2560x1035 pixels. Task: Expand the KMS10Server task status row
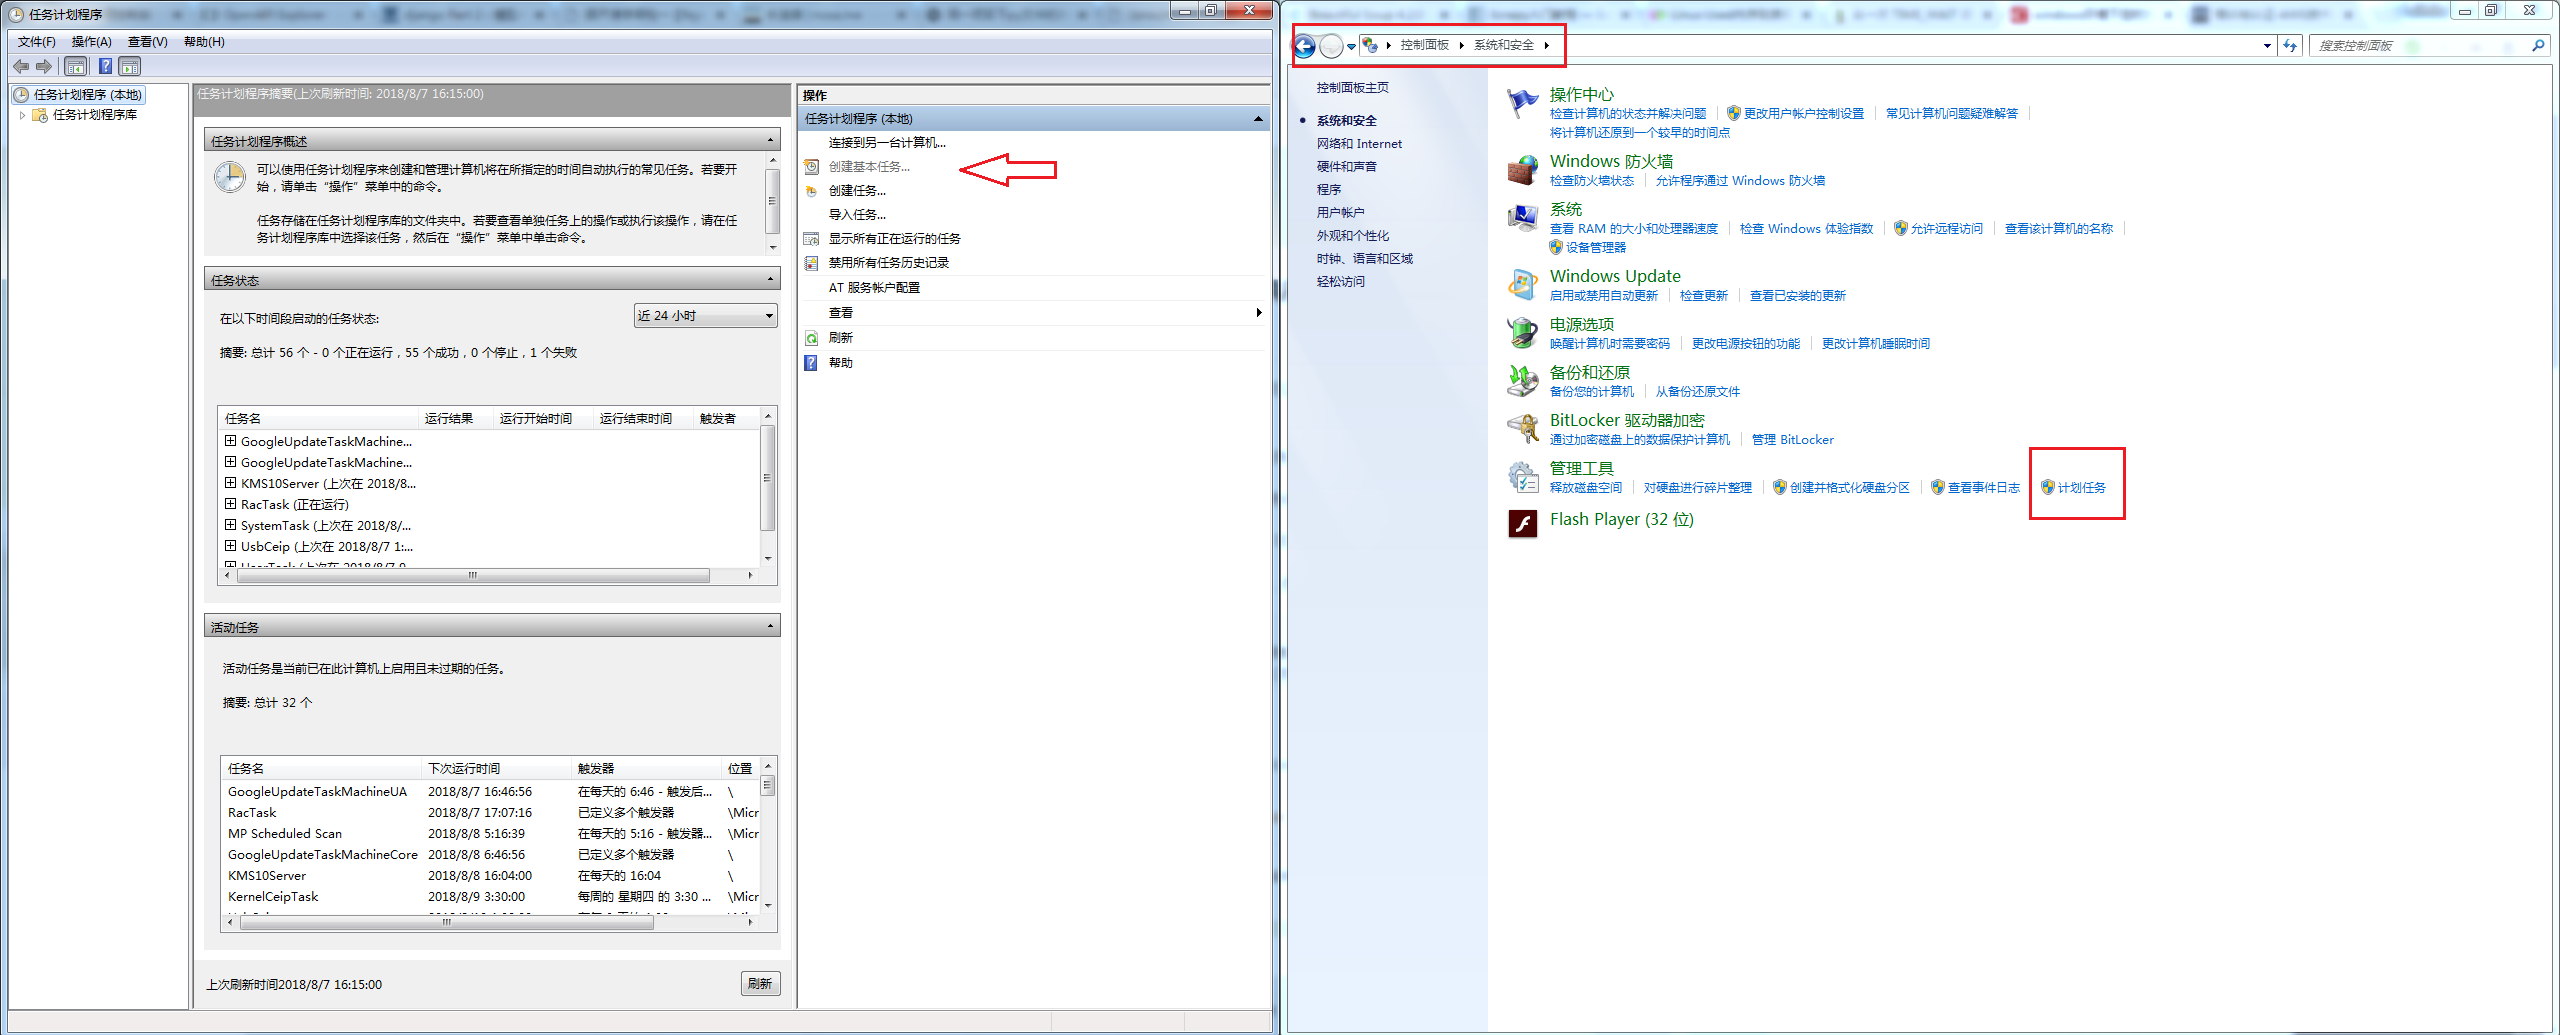pyautogui.click(x=230, y=483)
